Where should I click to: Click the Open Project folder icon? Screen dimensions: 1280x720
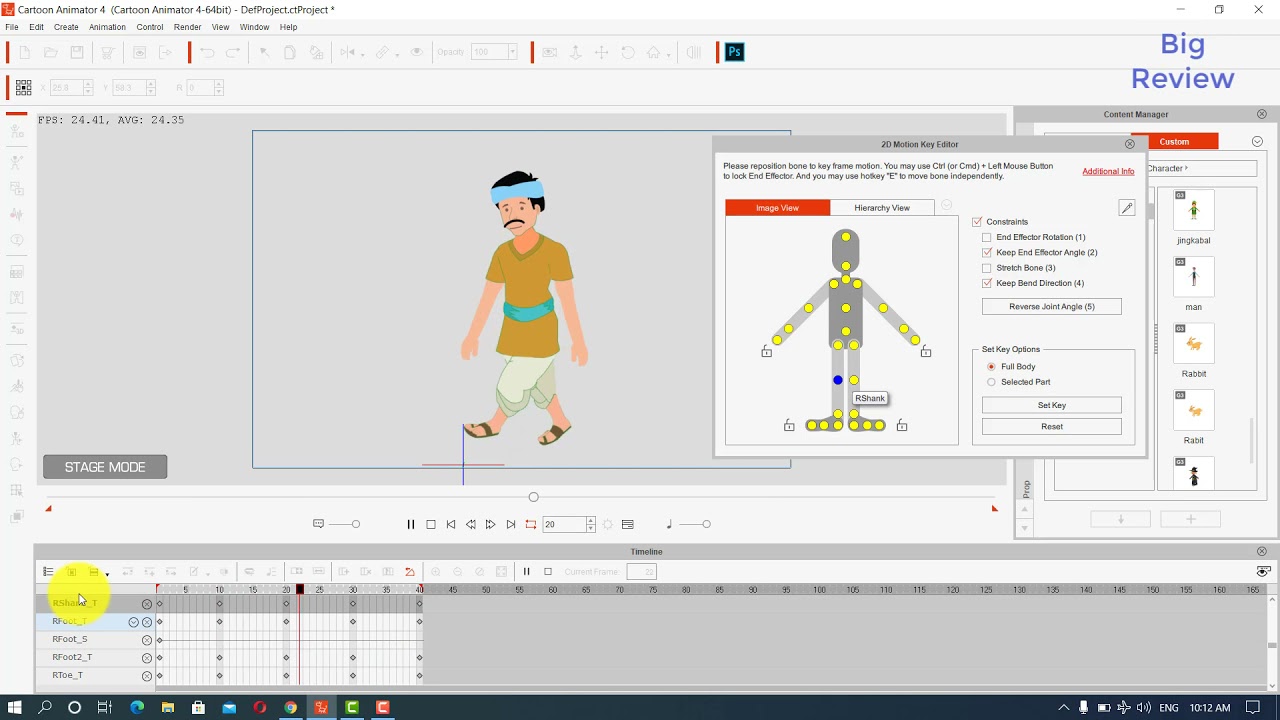pyautogui.click(x=51, y=52)
